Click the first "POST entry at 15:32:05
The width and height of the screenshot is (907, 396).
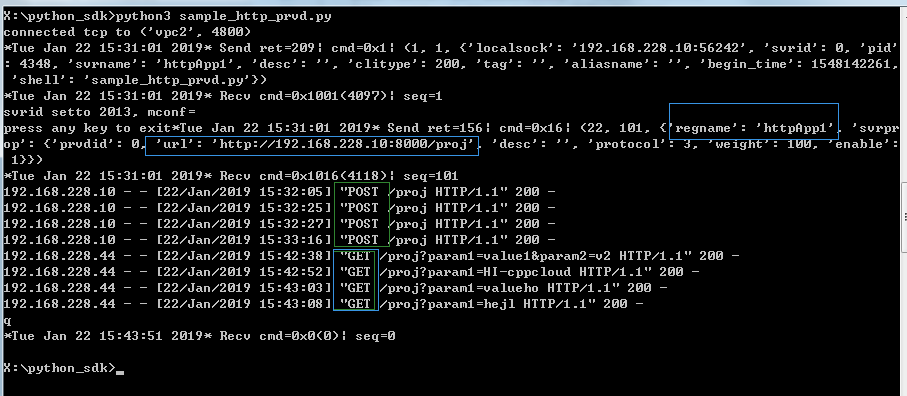click(x=359, y=191)
